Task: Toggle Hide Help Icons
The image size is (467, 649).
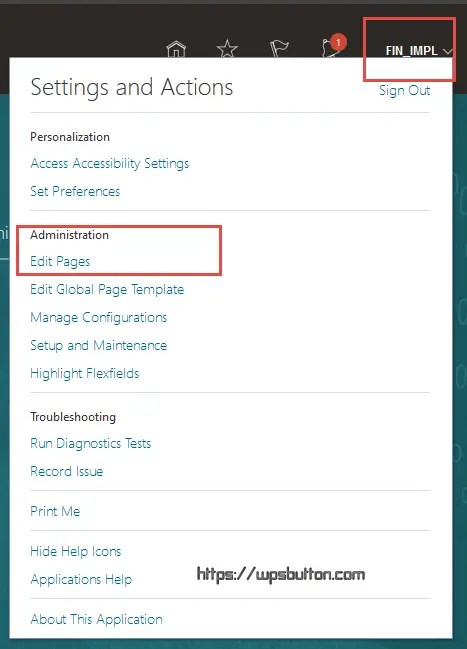Action: coord(76,551)
